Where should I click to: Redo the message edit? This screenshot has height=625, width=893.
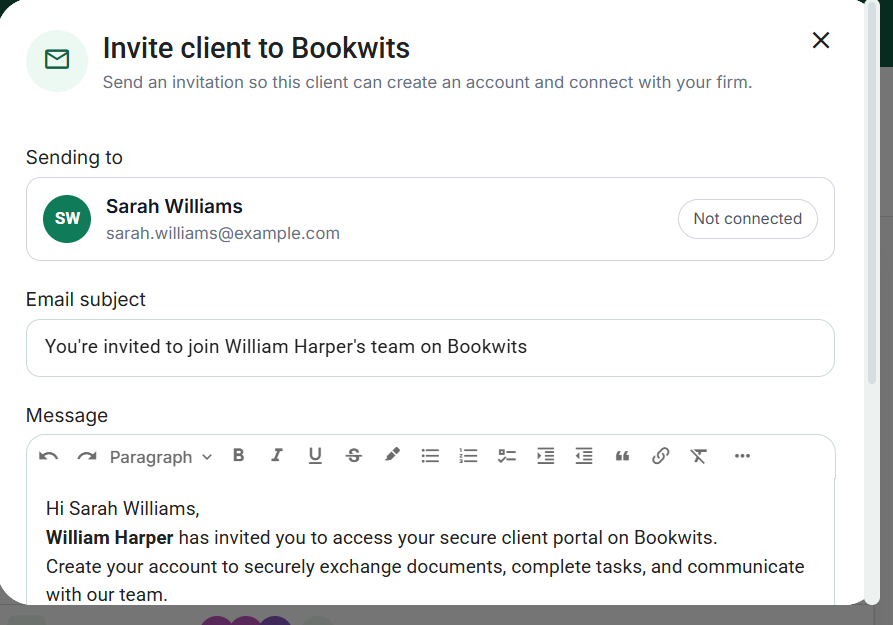87,456
